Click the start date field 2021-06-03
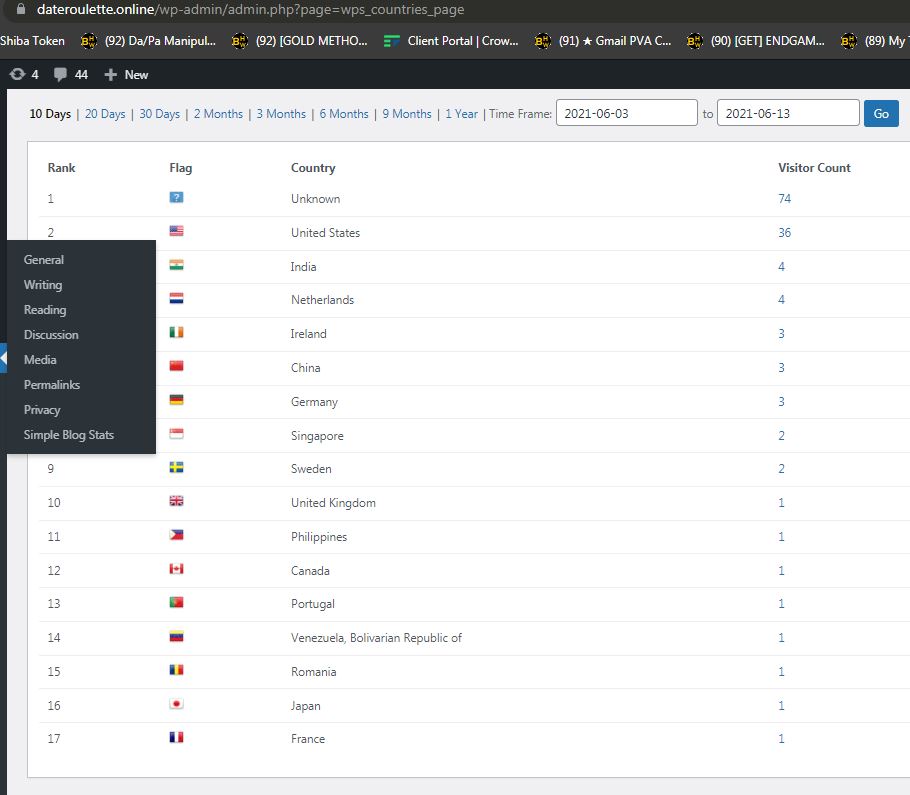Screen dimensions: 910x795 [626, 113]
